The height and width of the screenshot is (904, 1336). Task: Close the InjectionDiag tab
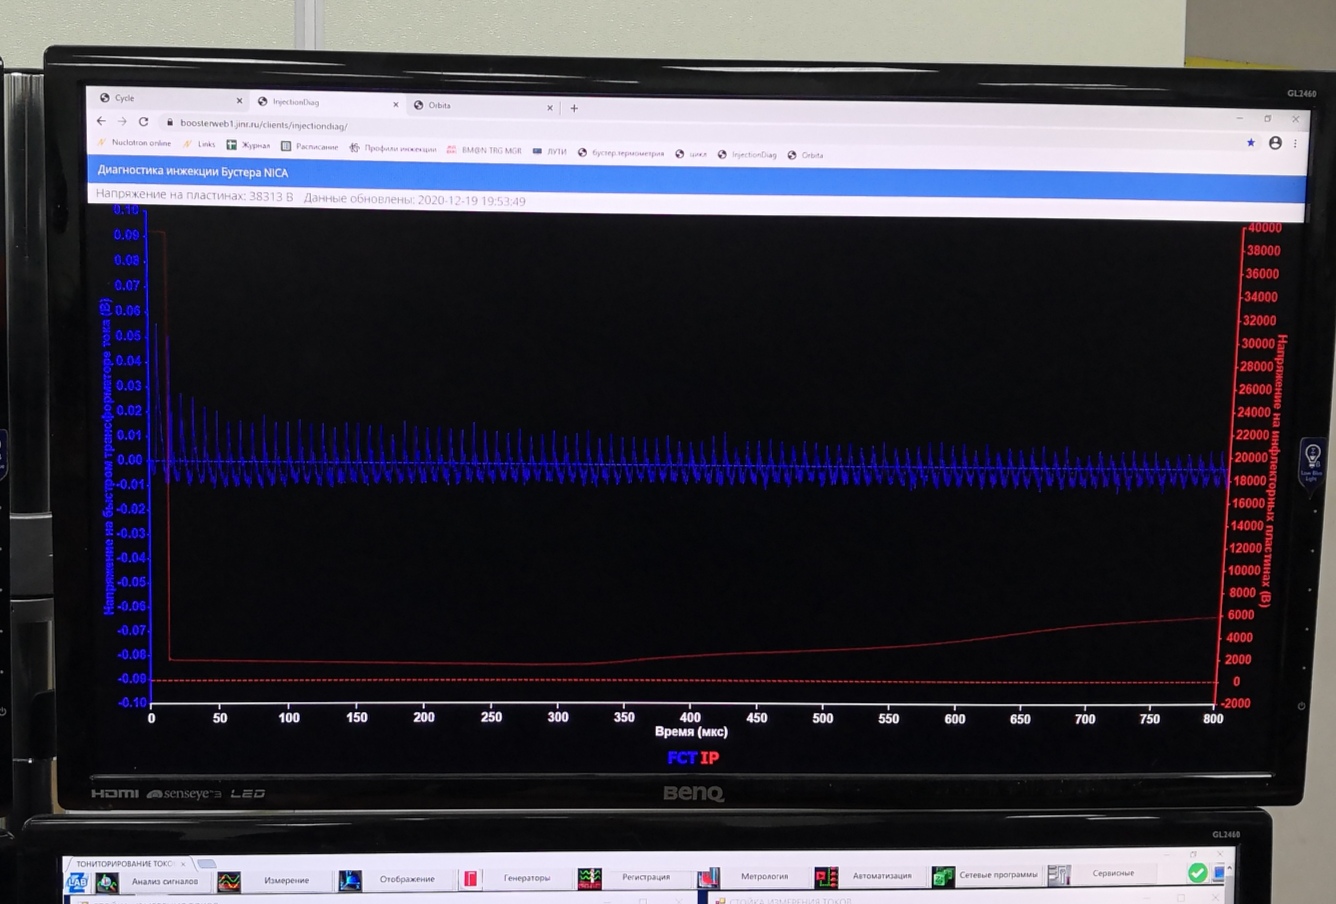tap(396, 104)
